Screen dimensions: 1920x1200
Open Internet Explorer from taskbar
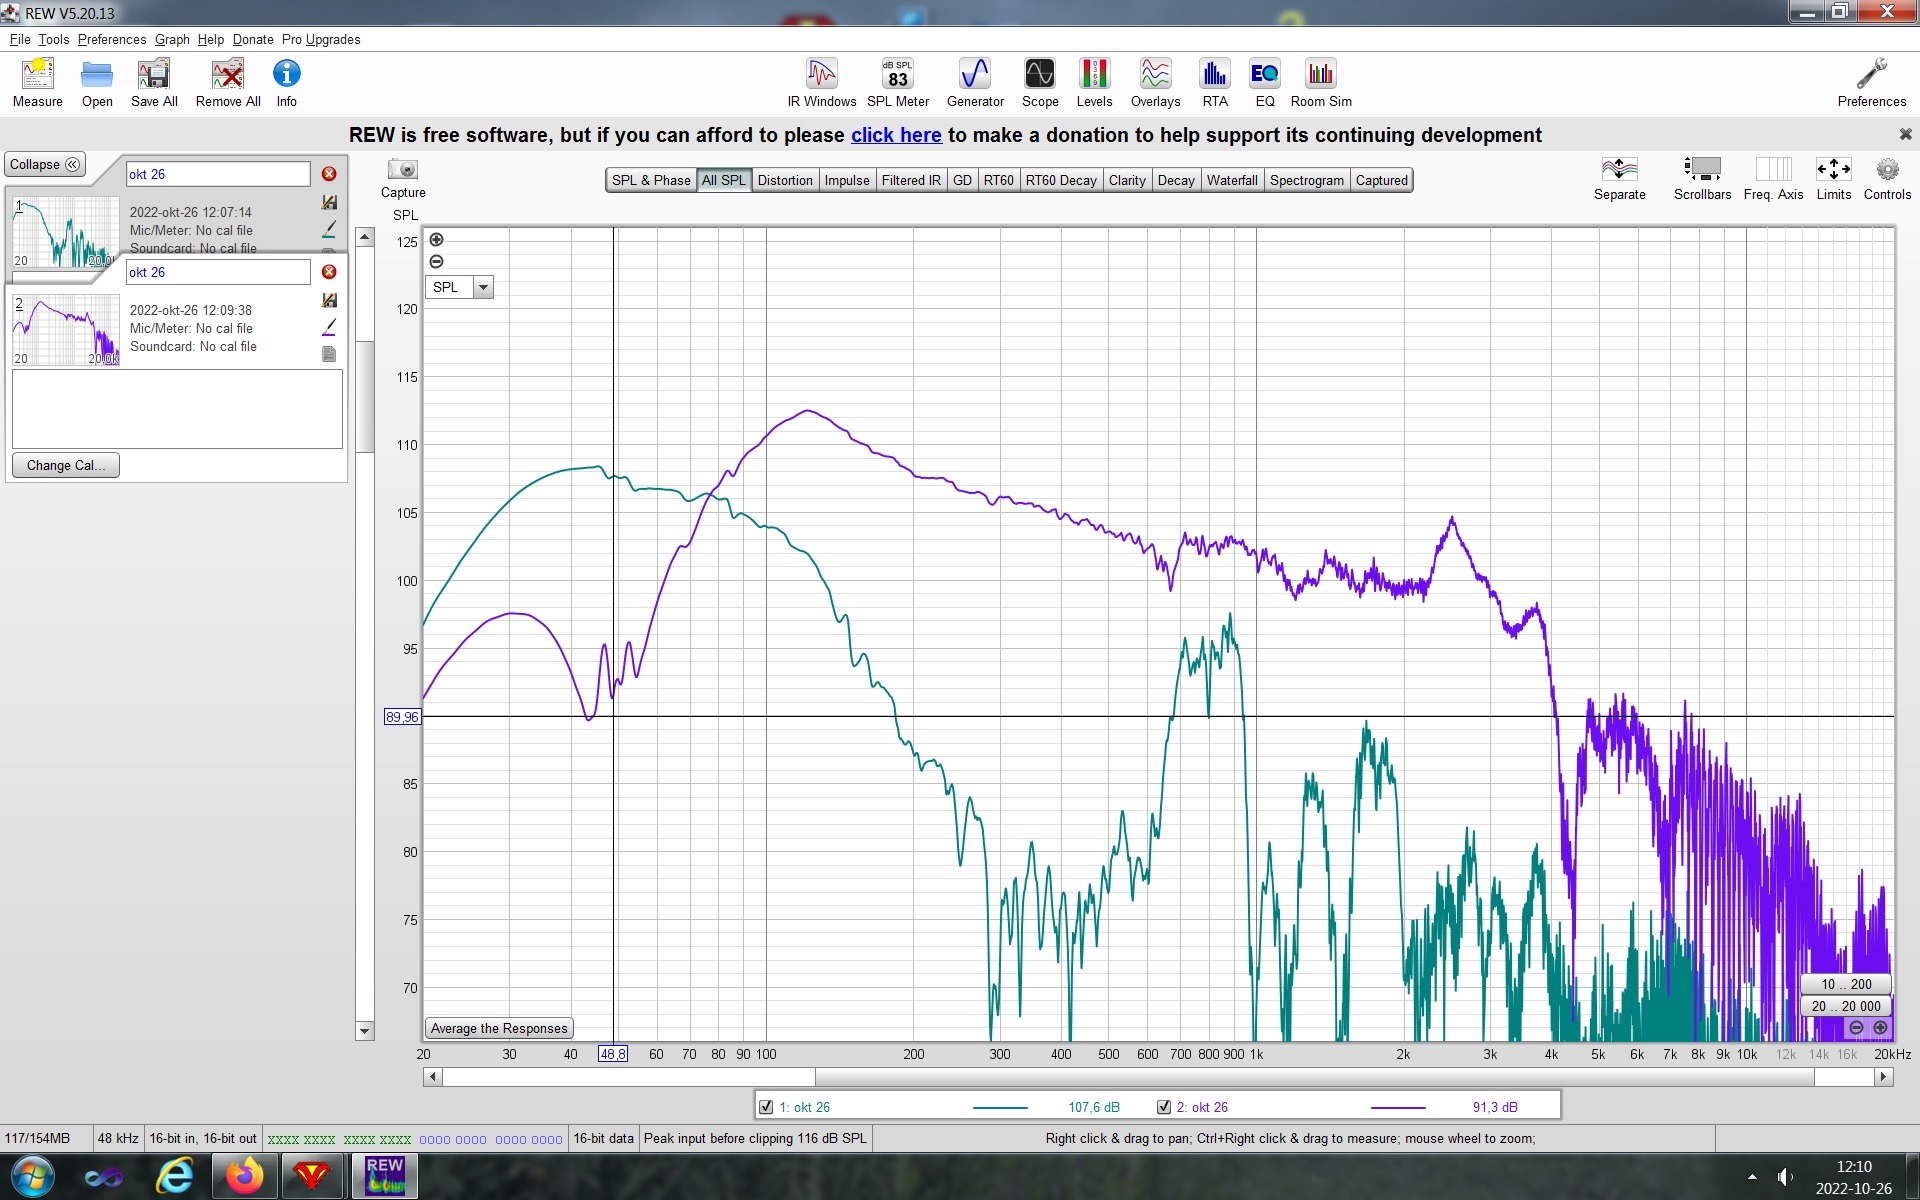tap(175, 1176)
